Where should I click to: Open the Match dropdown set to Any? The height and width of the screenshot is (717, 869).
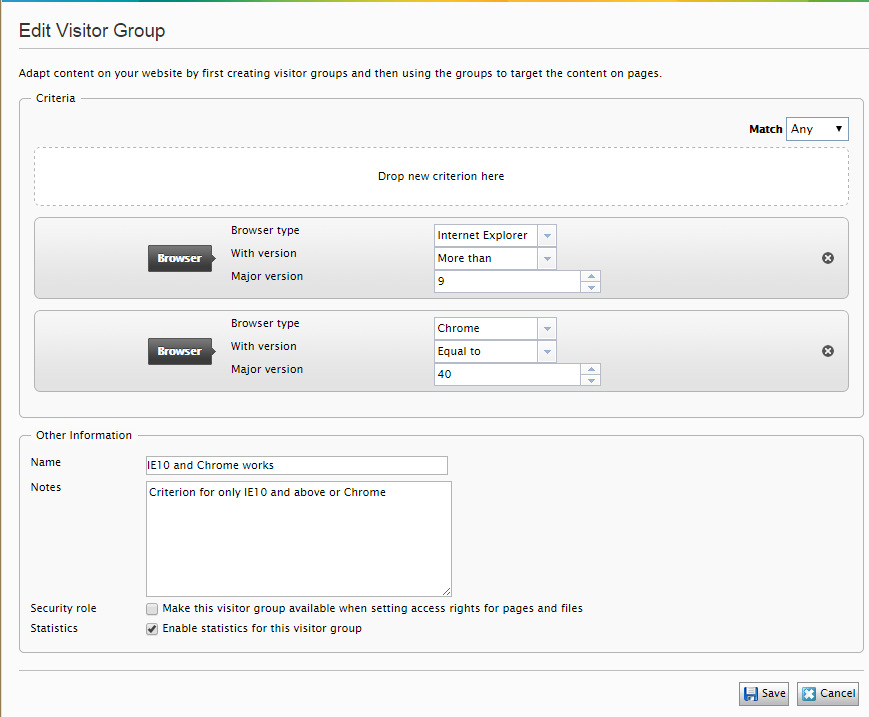[x=817, y=129]
